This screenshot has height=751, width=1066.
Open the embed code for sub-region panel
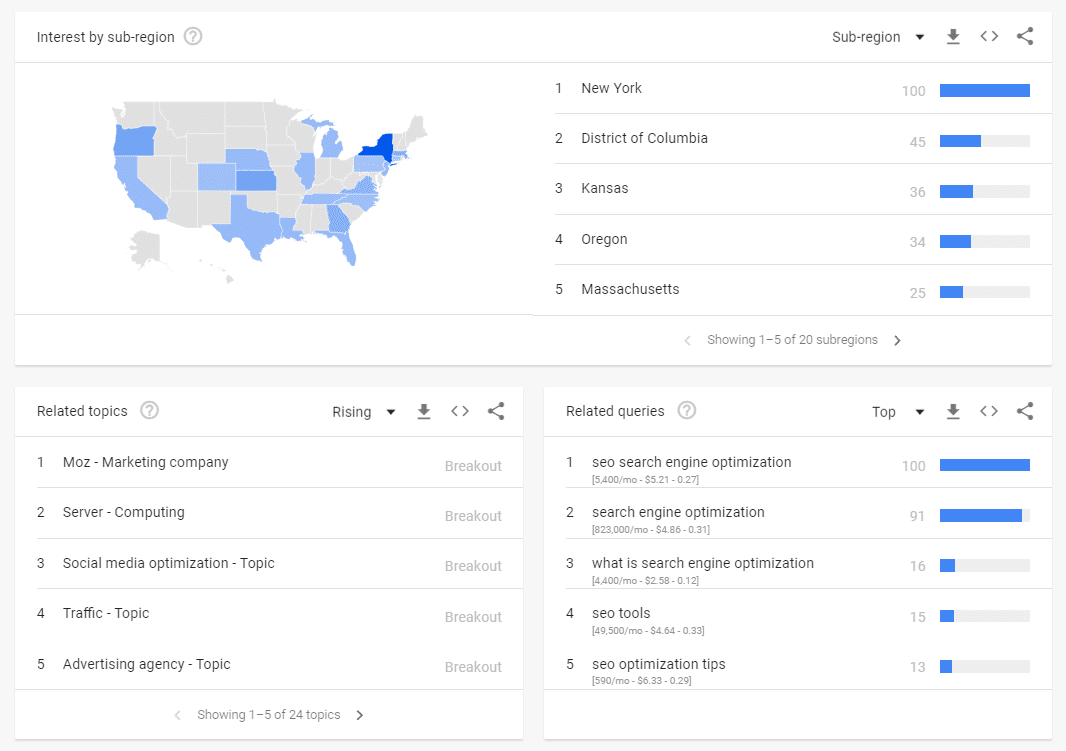pyautogui.click(x=989, y=36)
